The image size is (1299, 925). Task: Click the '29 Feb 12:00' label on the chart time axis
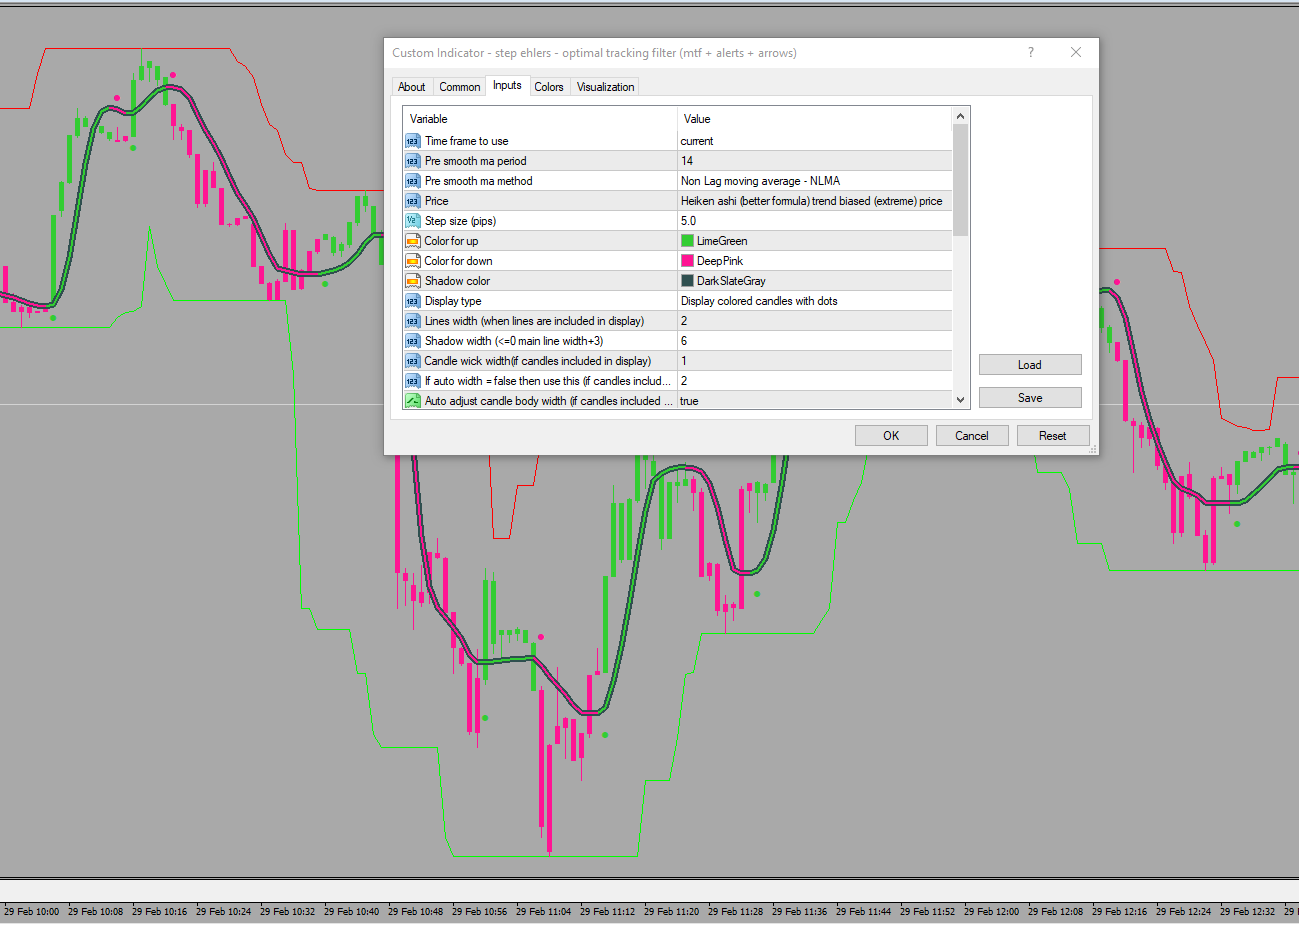tap(991, 911)
